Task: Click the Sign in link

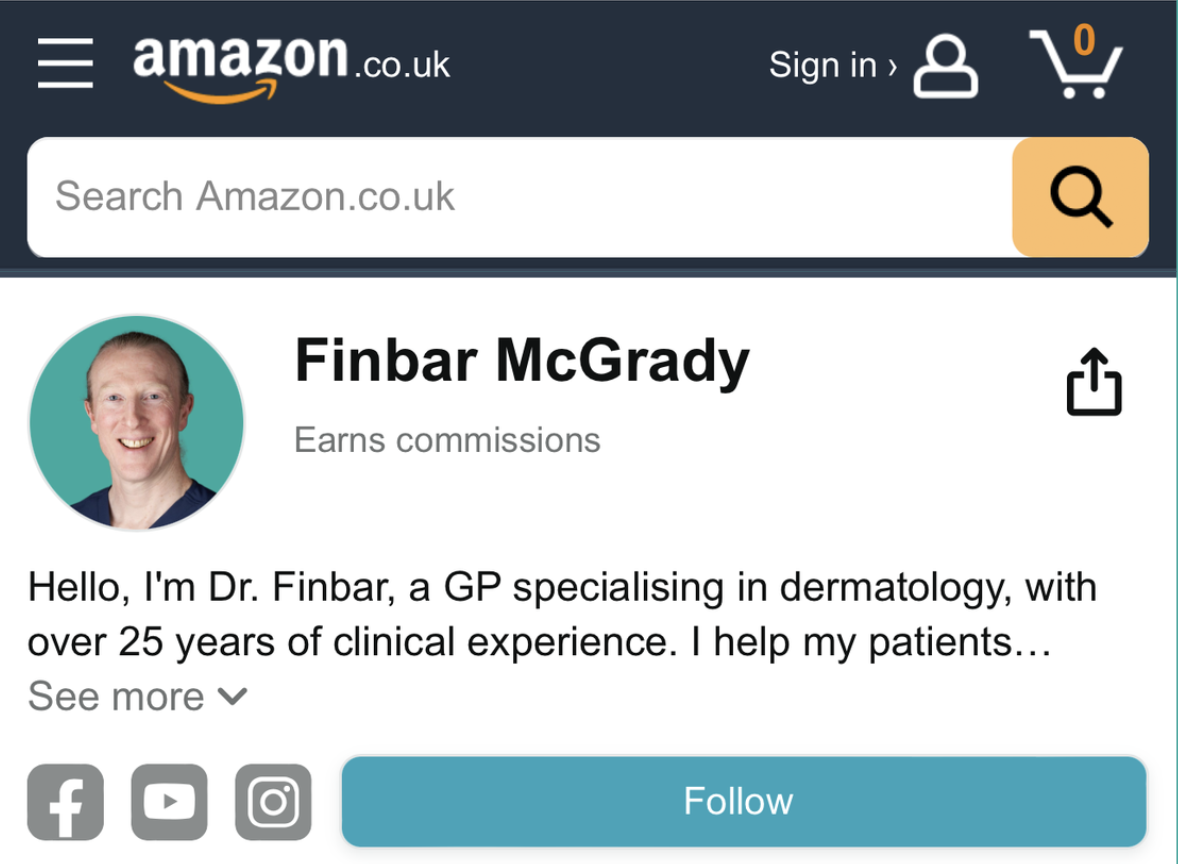Action: click(x=822, y=65)
